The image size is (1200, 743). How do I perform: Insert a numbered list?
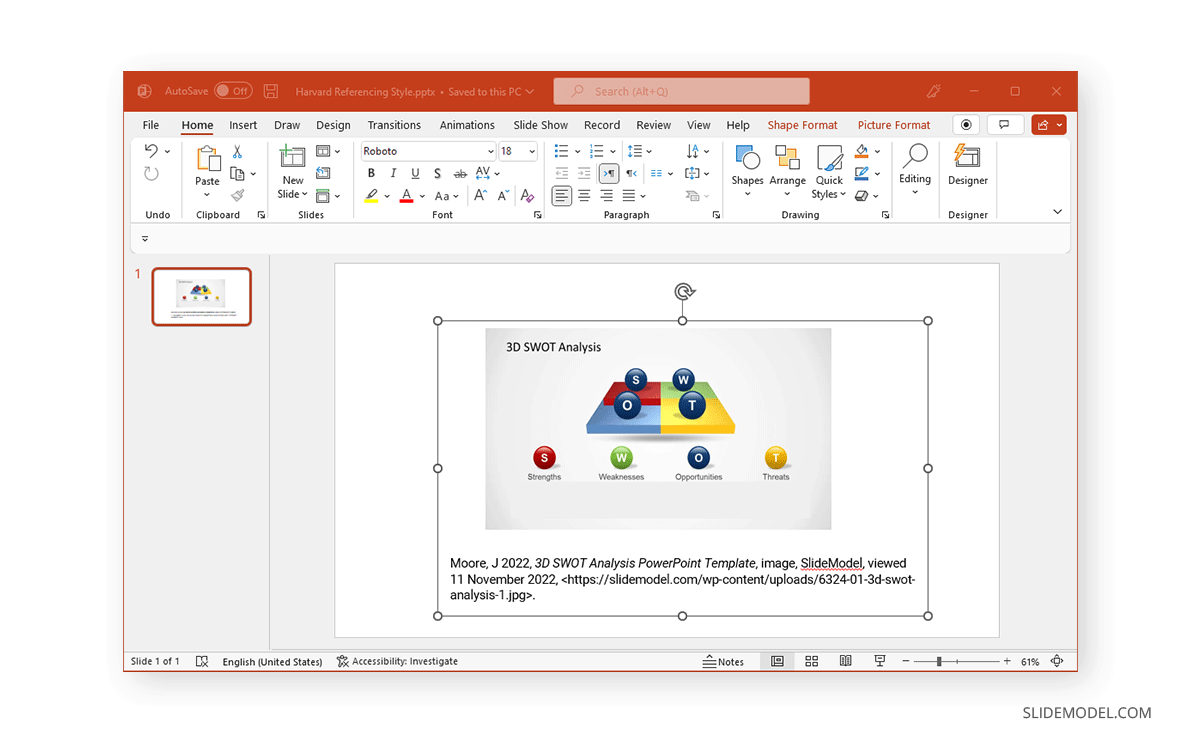click(x=597, y=151)
